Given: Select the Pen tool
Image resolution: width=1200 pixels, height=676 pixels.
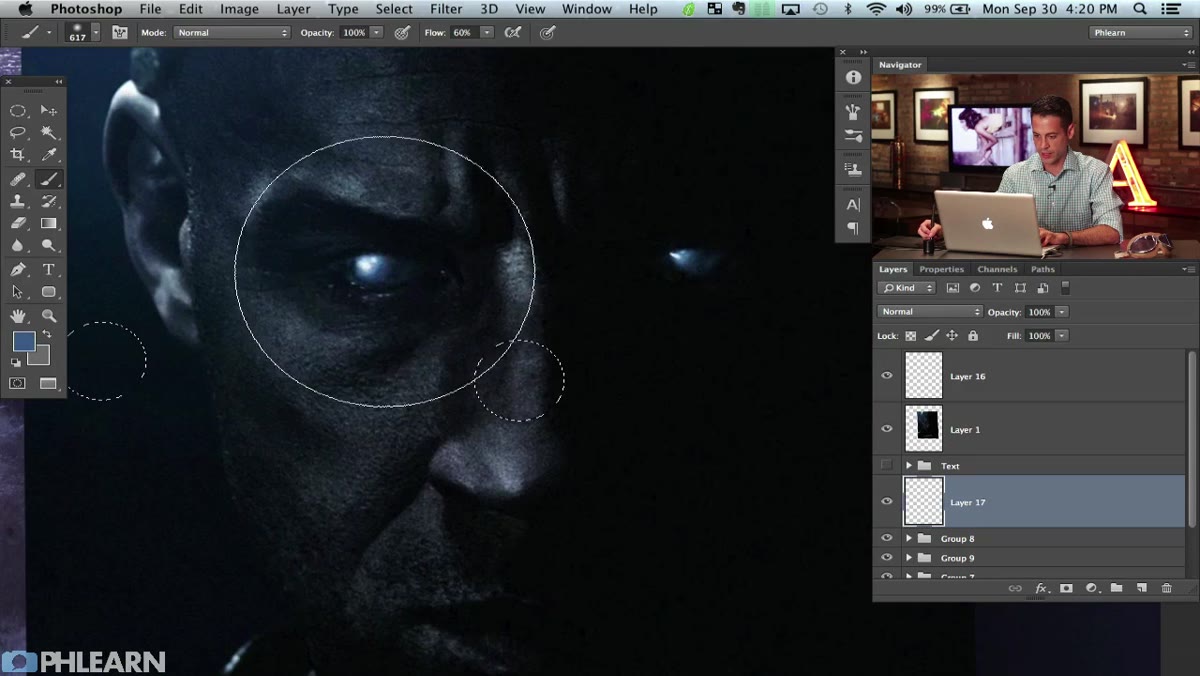Looking at the screenshot, I should 18,270.
